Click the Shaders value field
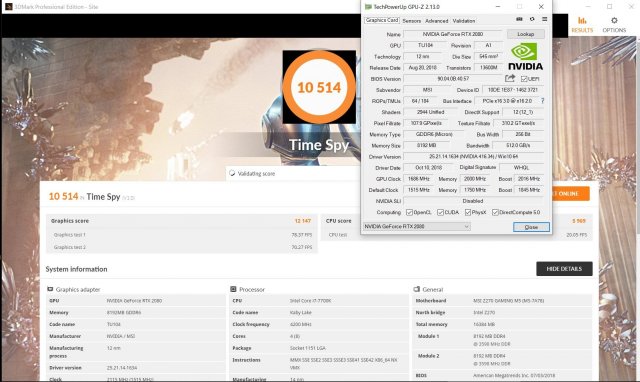The height and width of the screenshot is (382, 640). point(431,112)
